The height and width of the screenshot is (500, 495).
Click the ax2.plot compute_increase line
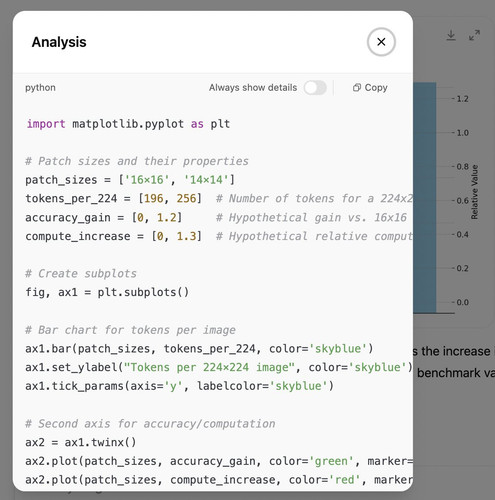pyautogui.click(x=219, y=480)
